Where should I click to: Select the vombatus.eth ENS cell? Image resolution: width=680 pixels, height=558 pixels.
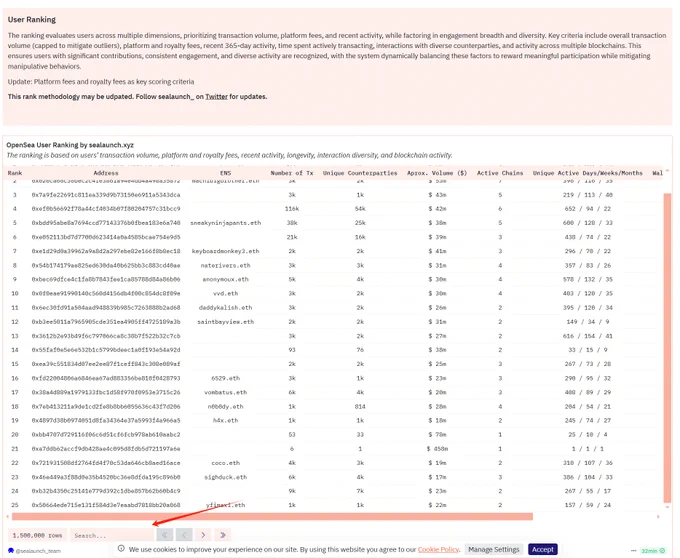[226, 392]
